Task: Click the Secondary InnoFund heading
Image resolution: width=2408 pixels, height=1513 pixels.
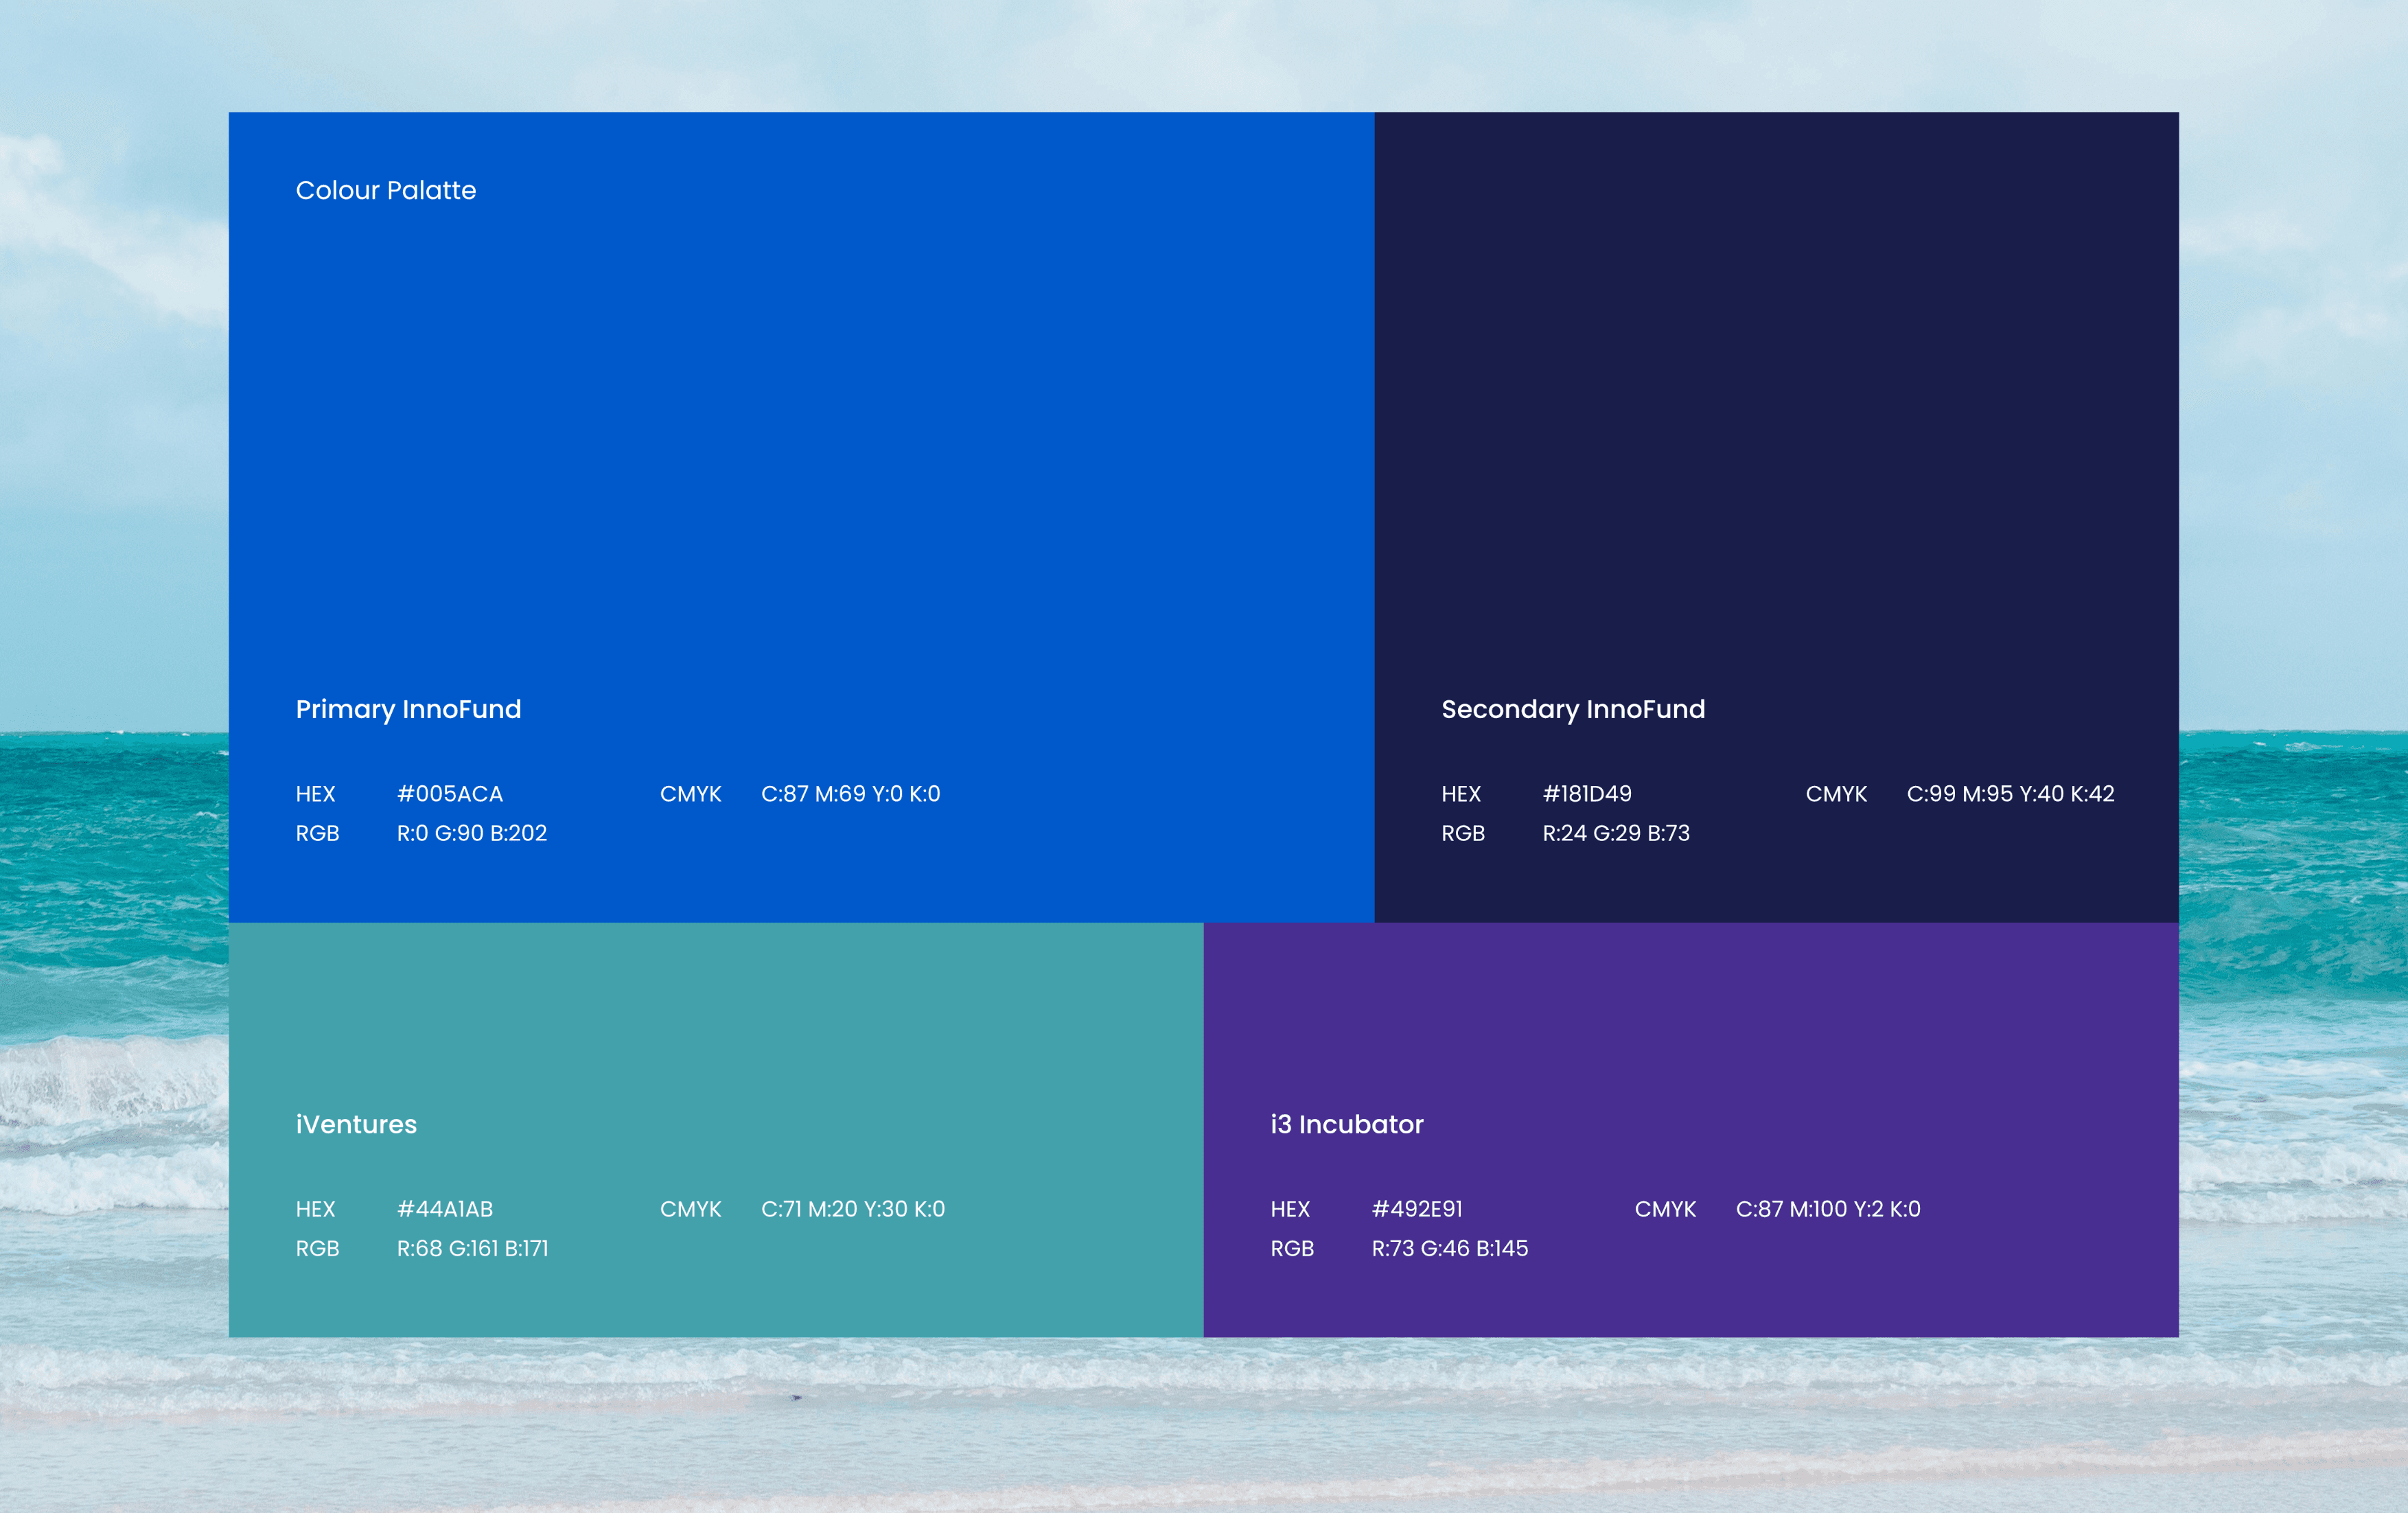Action: pos(1572,709)
